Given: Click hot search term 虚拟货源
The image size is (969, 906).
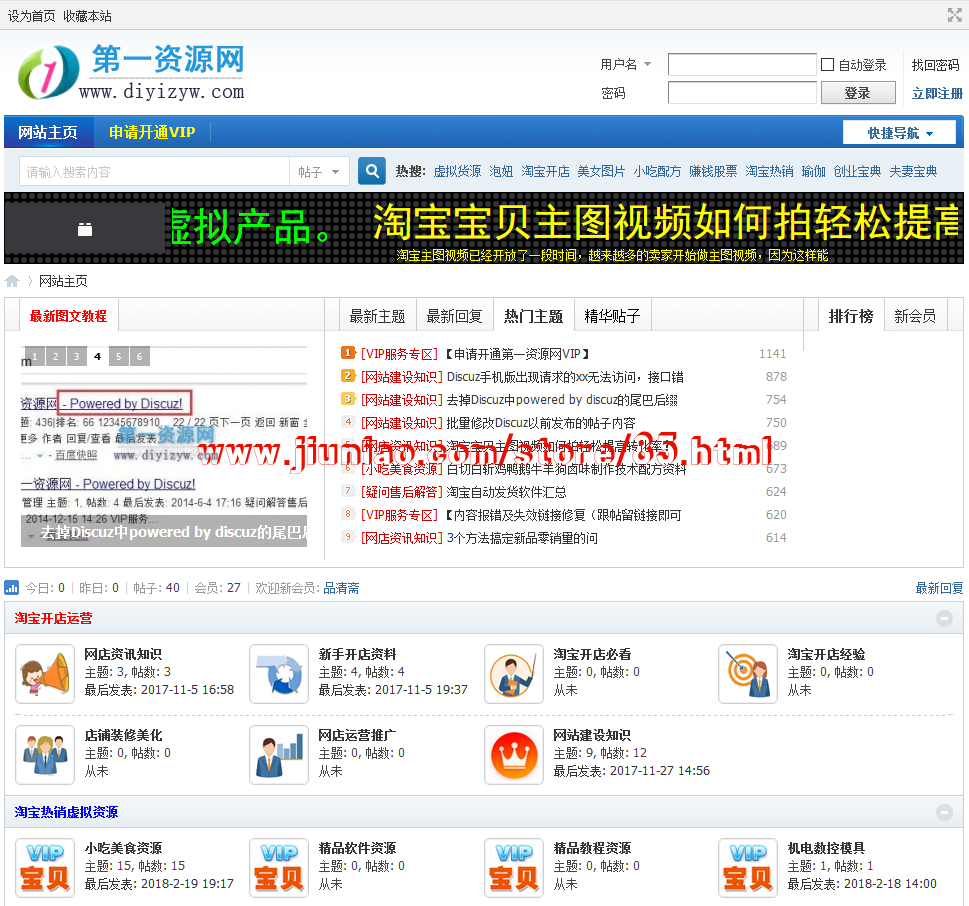Looking at the screenshot, I should [x=457, y=171].
